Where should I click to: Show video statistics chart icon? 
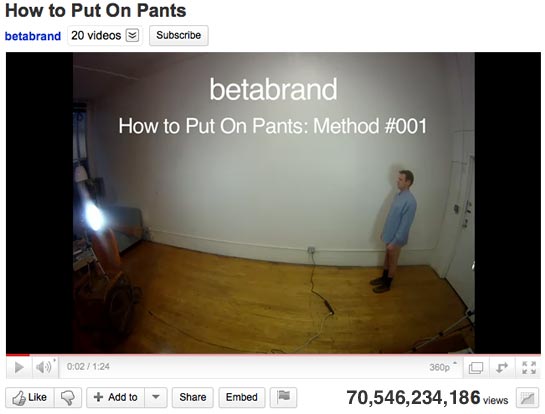click(x=527, y=398)
